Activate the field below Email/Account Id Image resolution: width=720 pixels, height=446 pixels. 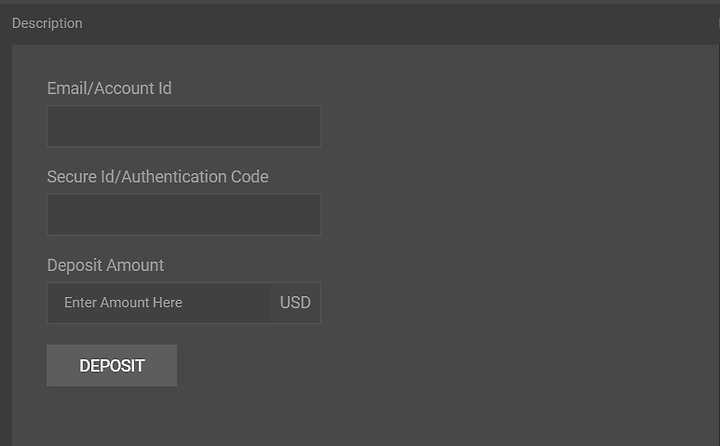click(x=184, y=126)
